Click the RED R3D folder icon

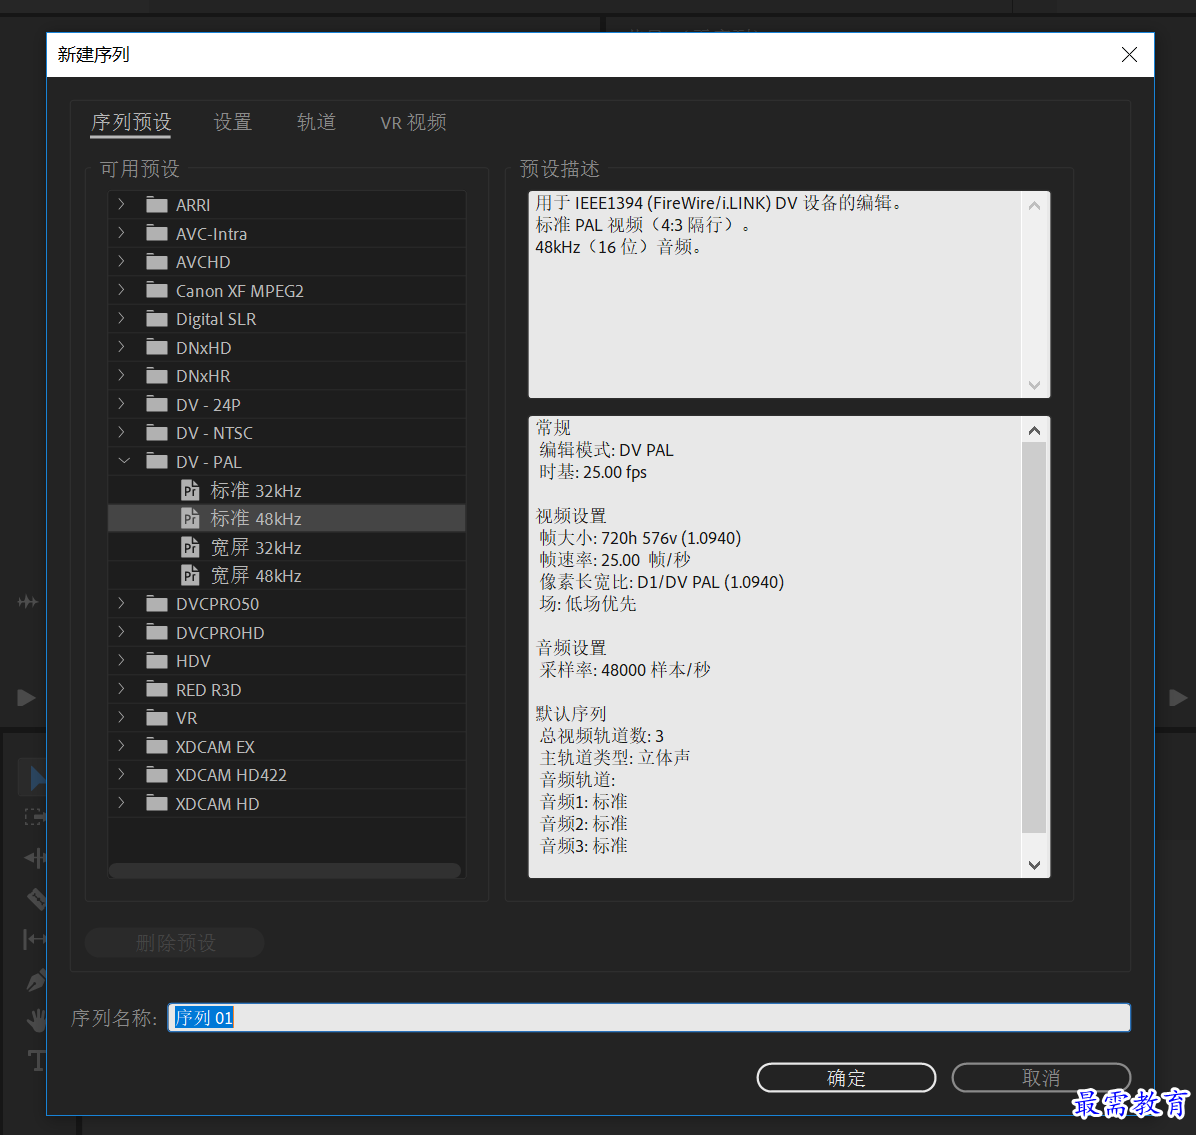click(157, 689)
